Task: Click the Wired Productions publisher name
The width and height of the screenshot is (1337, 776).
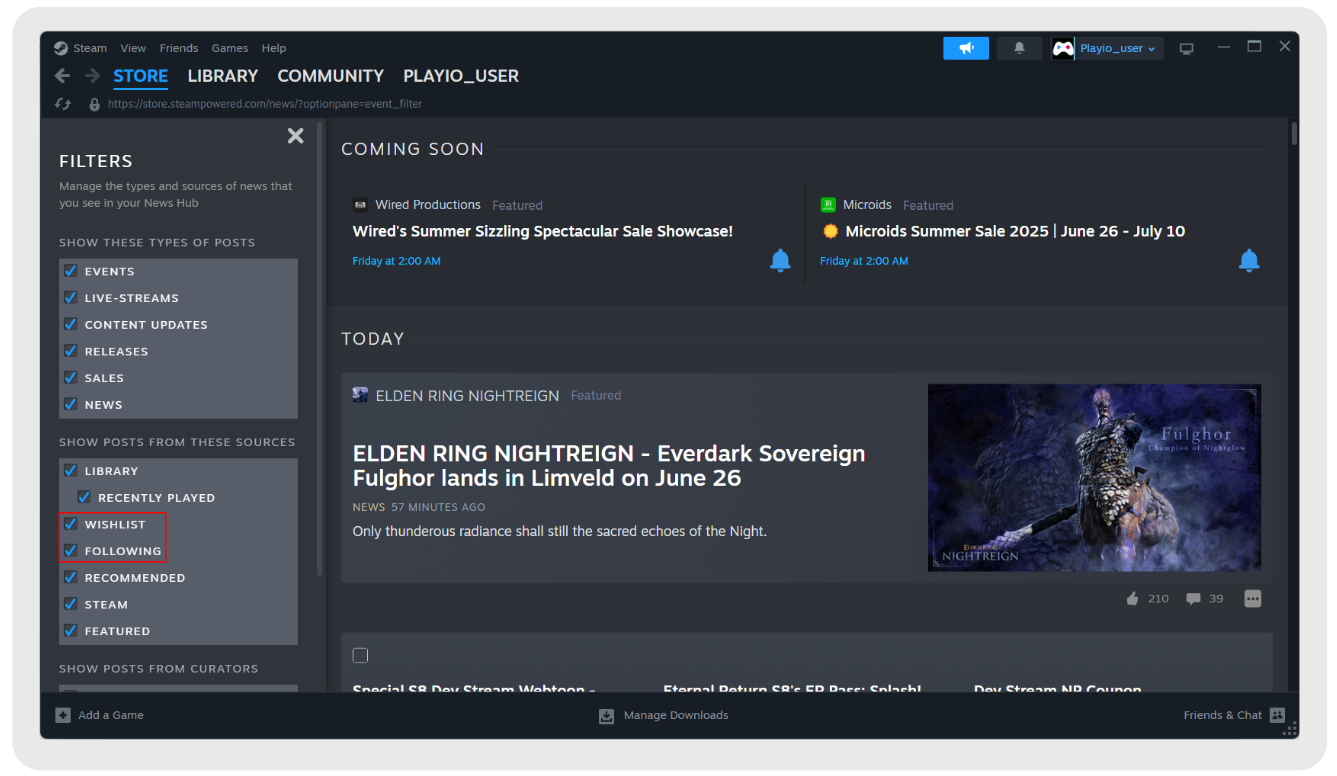Action: tap(428, 205)
